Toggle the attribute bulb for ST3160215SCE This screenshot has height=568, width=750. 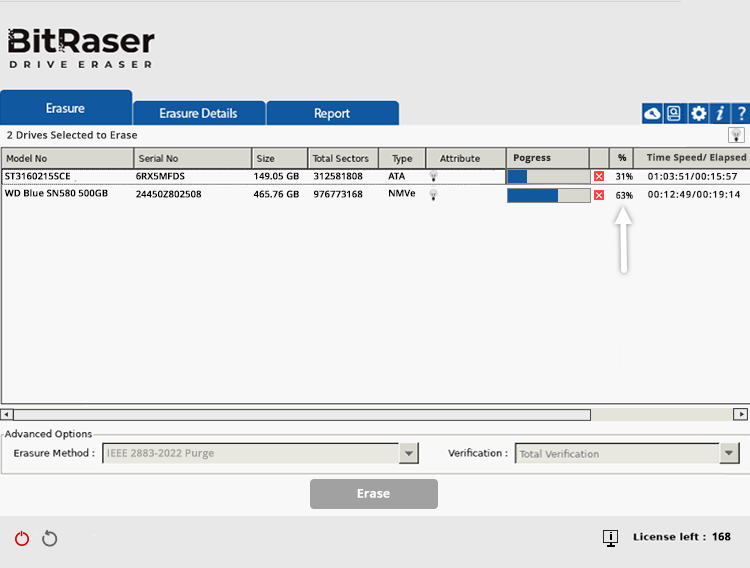434,177
